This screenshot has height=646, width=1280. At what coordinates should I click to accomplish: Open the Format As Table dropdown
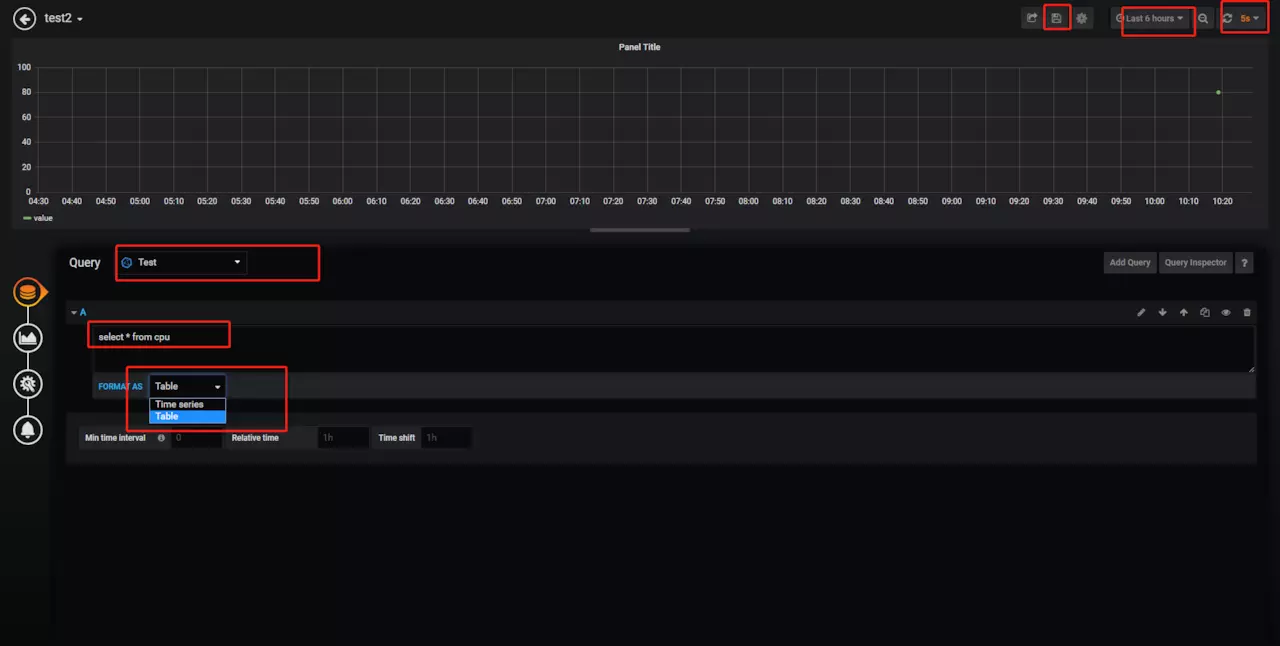pos(188,386)
